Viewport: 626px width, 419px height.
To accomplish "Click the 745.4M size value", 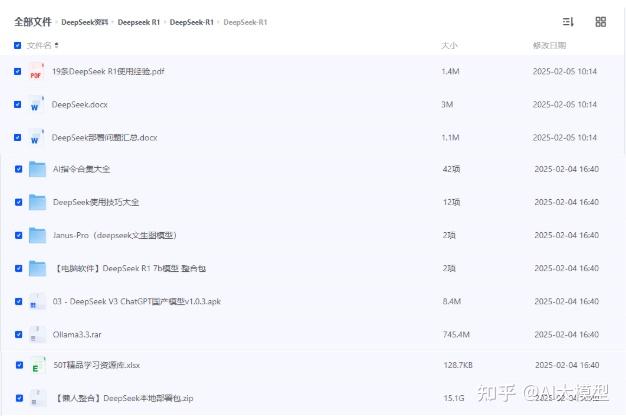I will 456,334.
